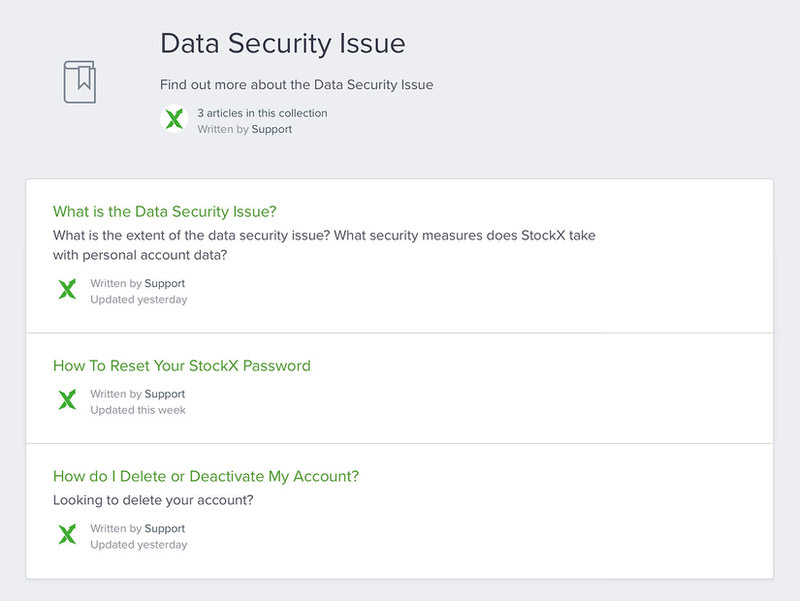800x601 pixels.
Task: Click StockX avatar under Reset Password article
Action: point(67,399)
